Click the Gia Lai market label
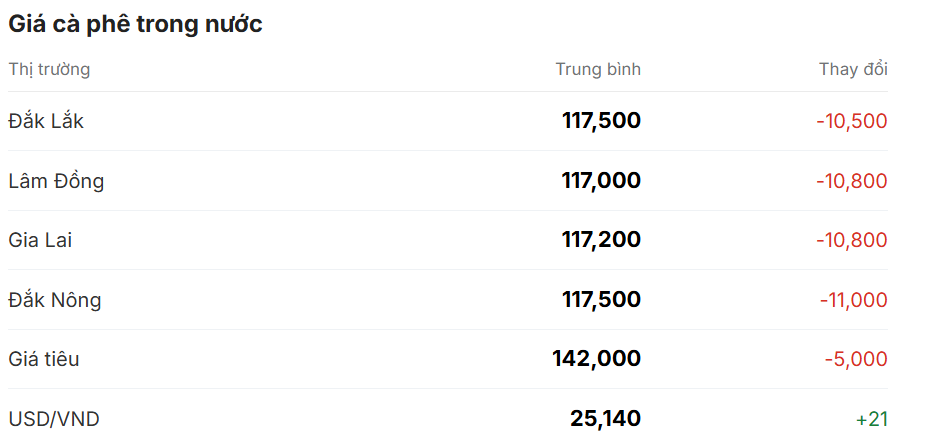Image resolution: width=938 pixels, height=437 pixels. pos(40,240)
